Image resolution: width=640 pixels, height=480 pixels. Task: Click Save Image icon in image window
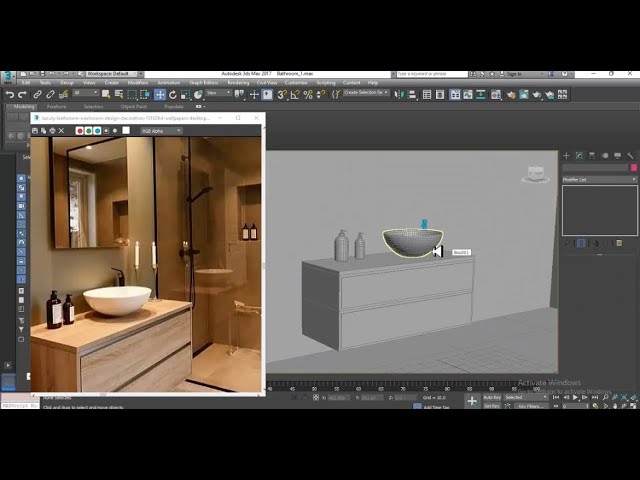click(35, 131)
